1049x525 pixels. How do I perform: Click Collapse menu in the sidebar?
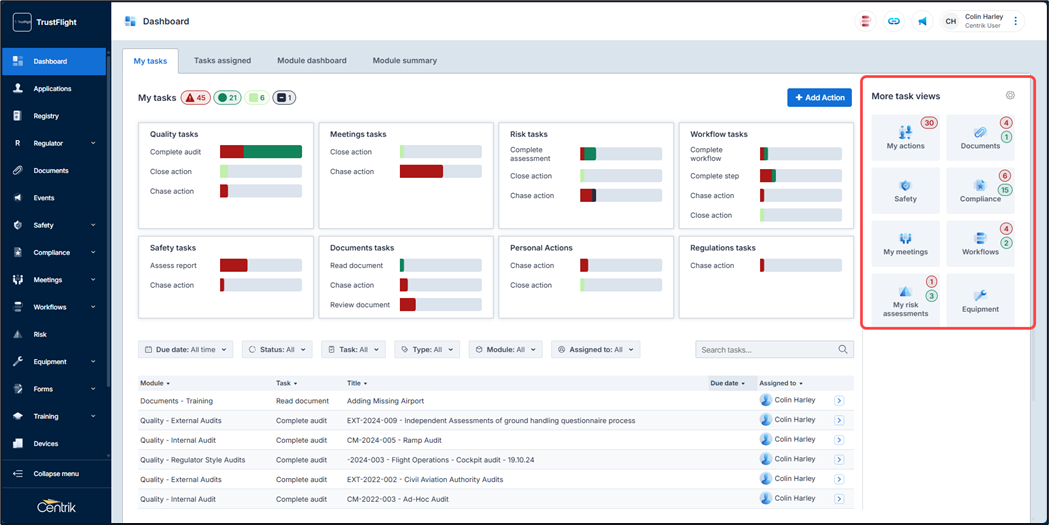(x=55, y=474)
